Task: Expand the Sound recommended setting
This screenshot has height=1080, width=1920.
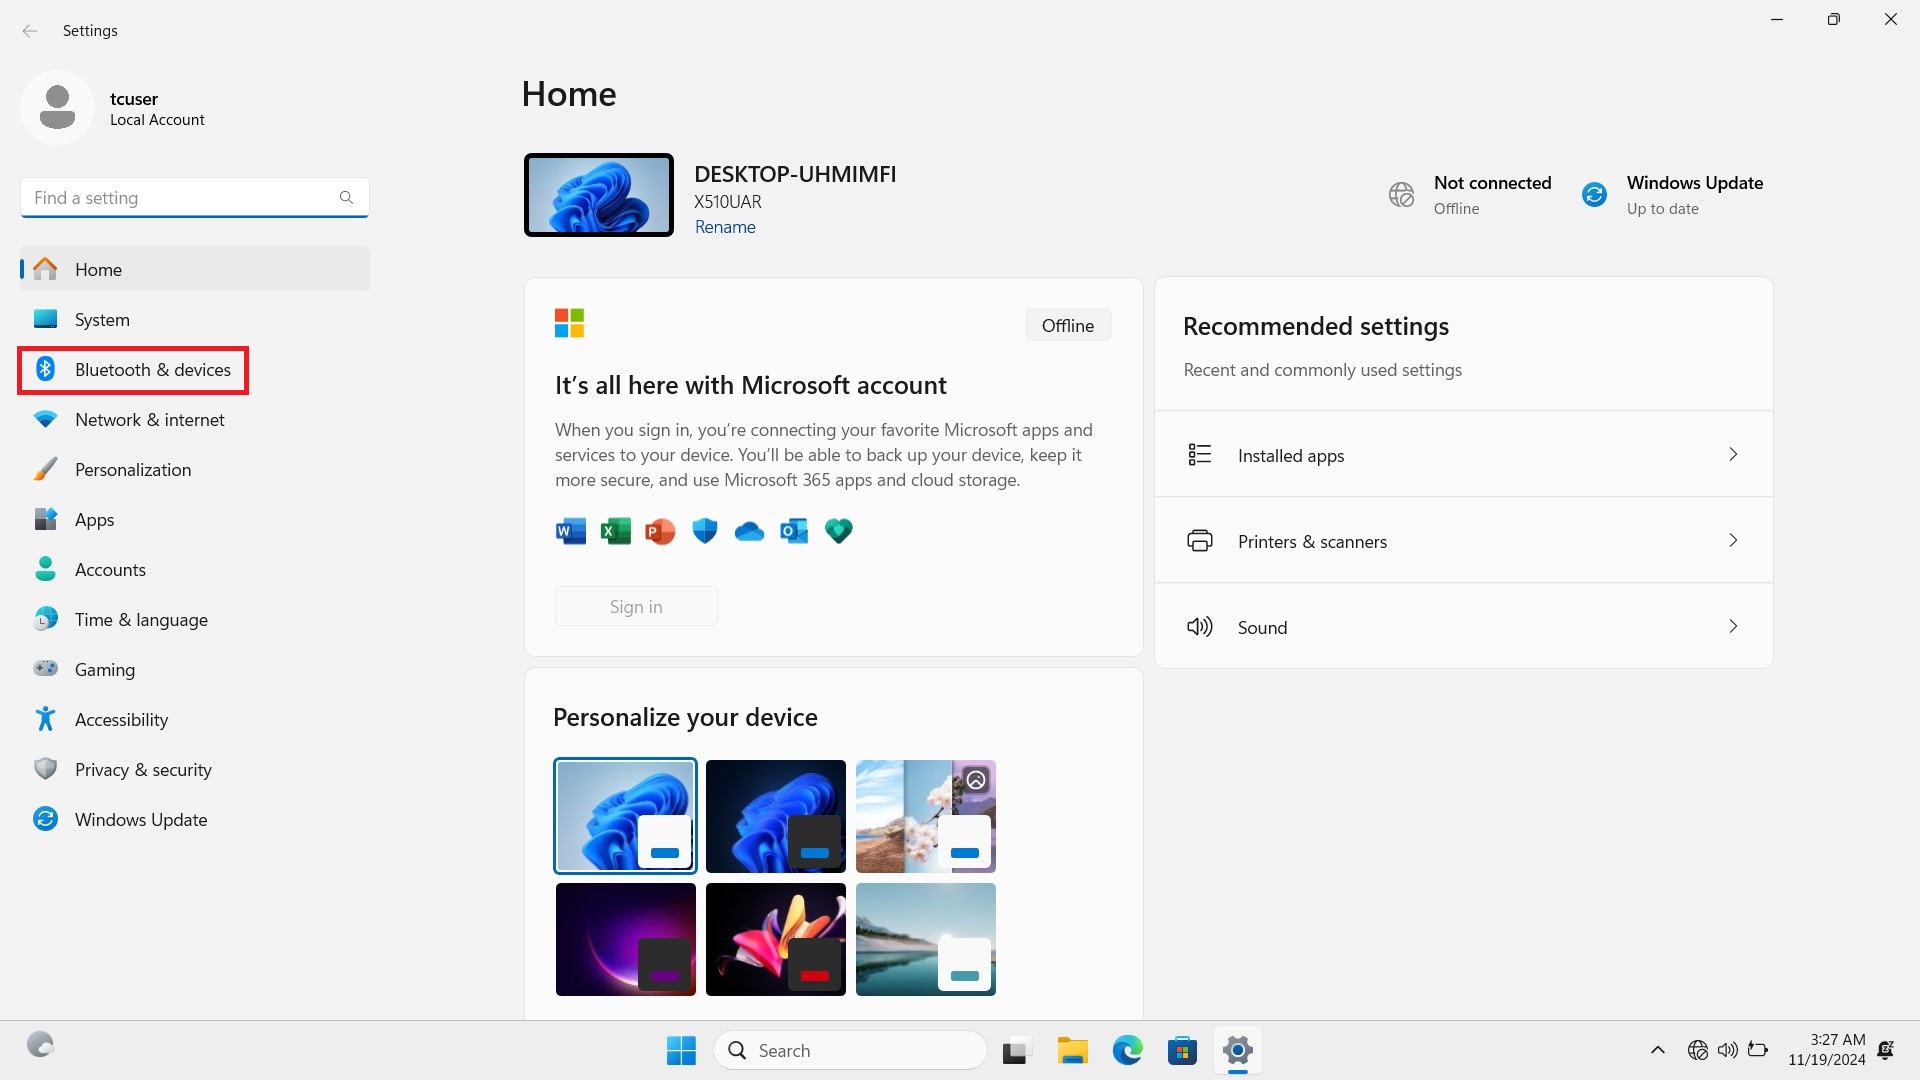Action: click(1733, 626)
